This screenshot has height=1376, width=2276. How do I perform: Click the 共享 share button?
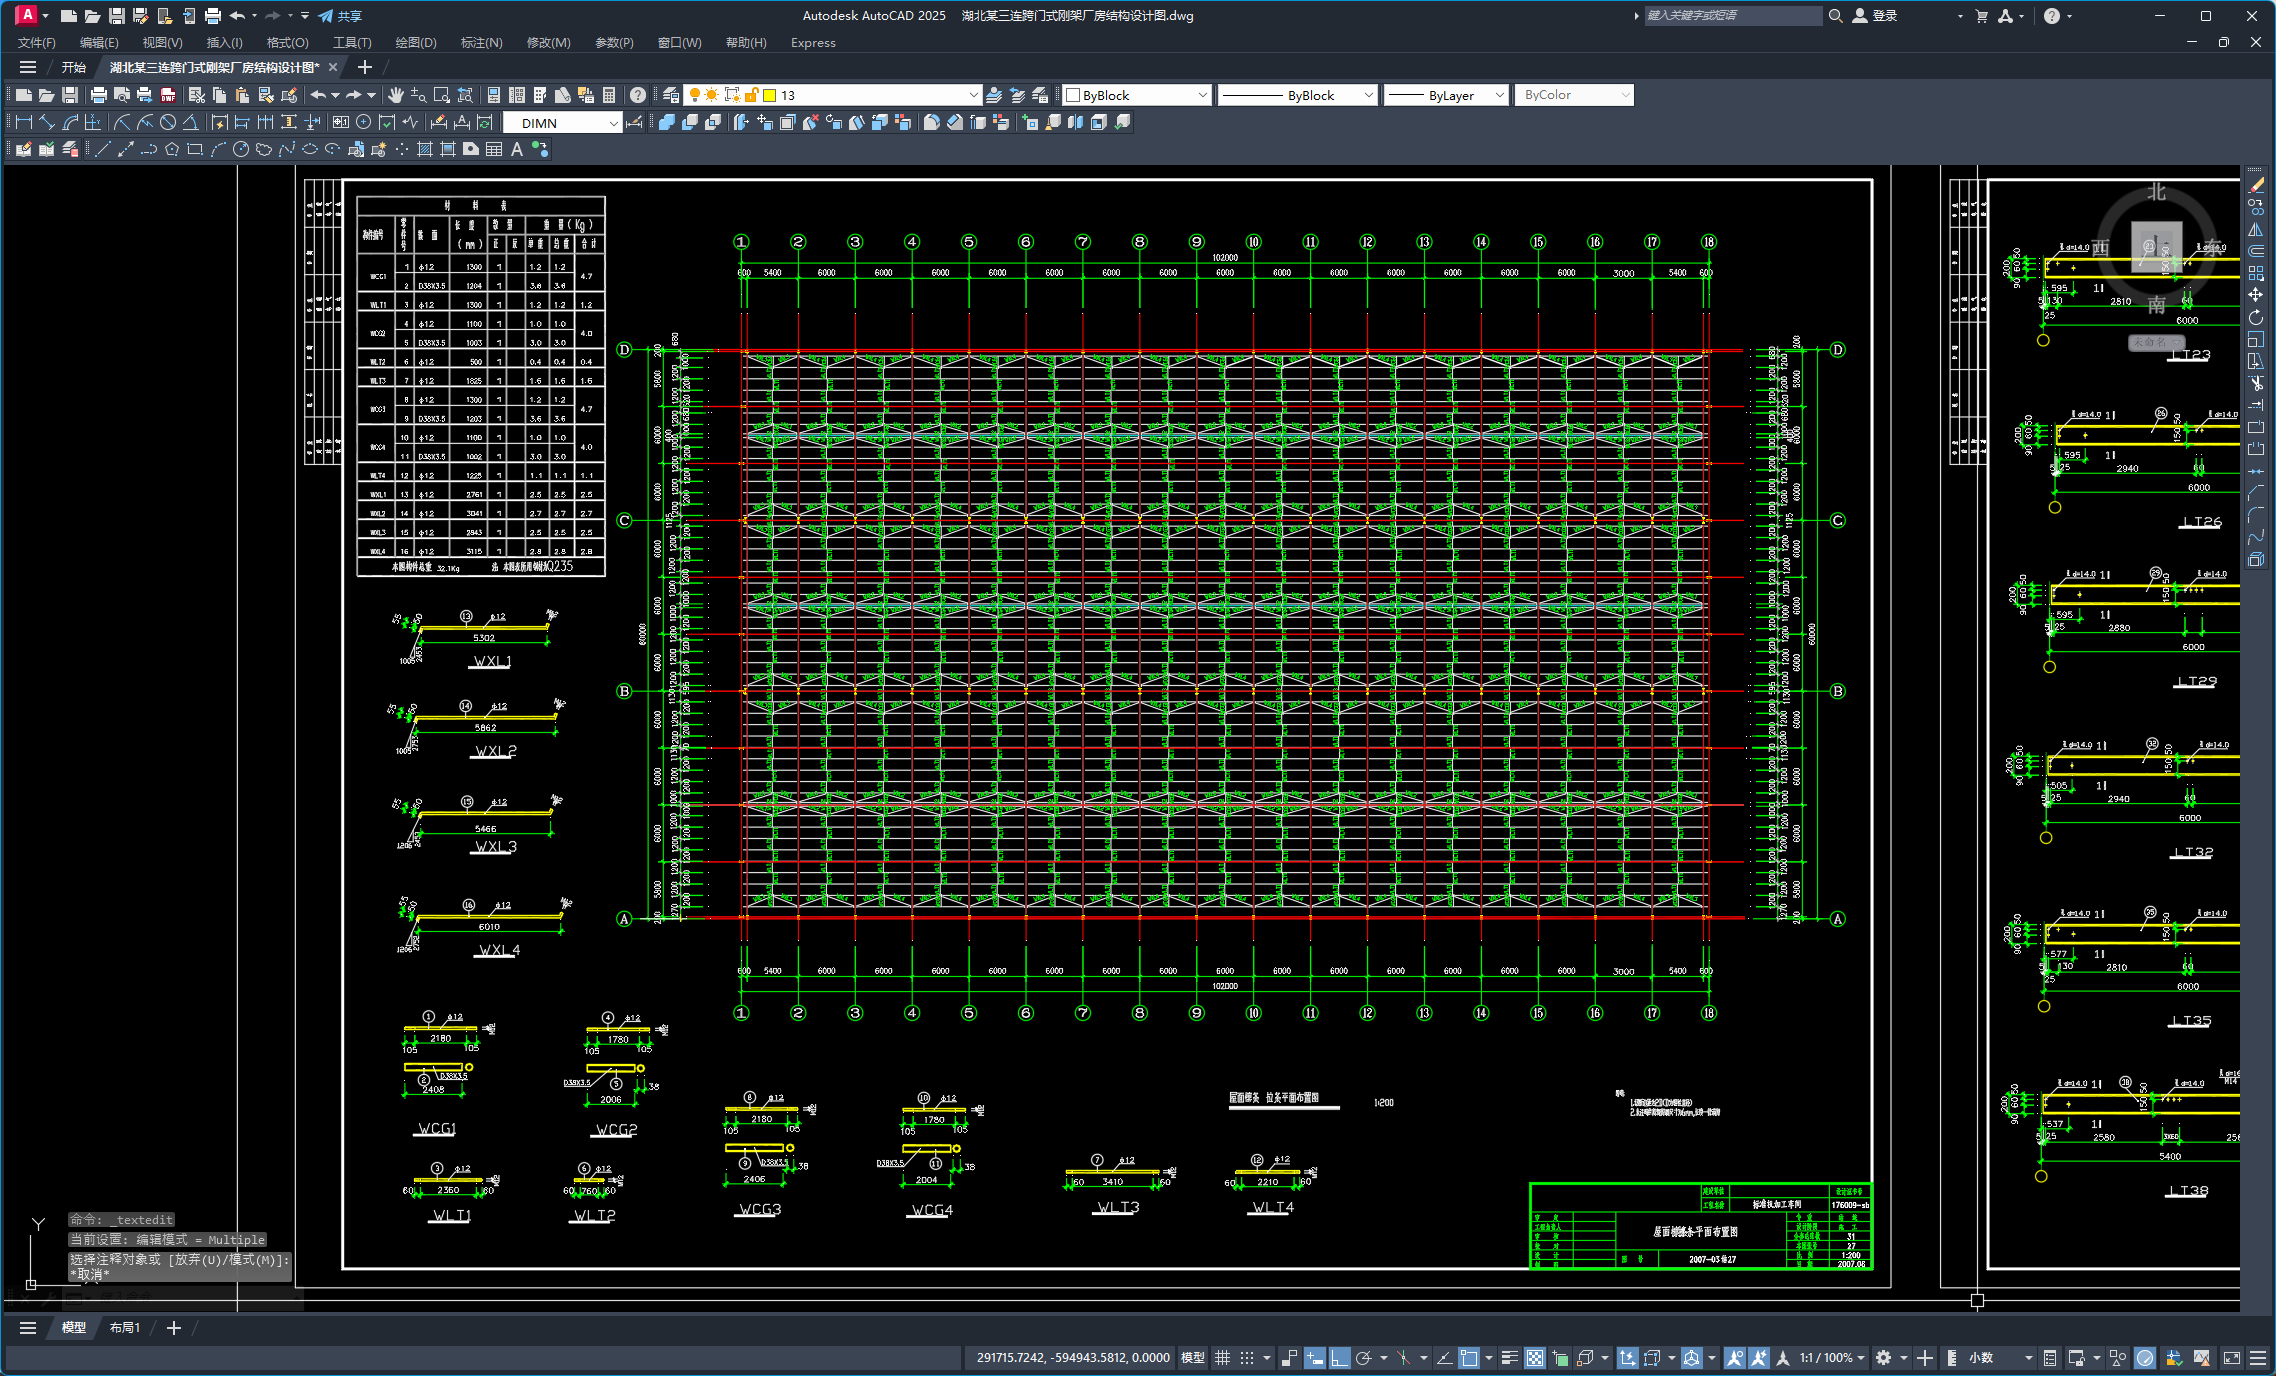tap(341, 16)
